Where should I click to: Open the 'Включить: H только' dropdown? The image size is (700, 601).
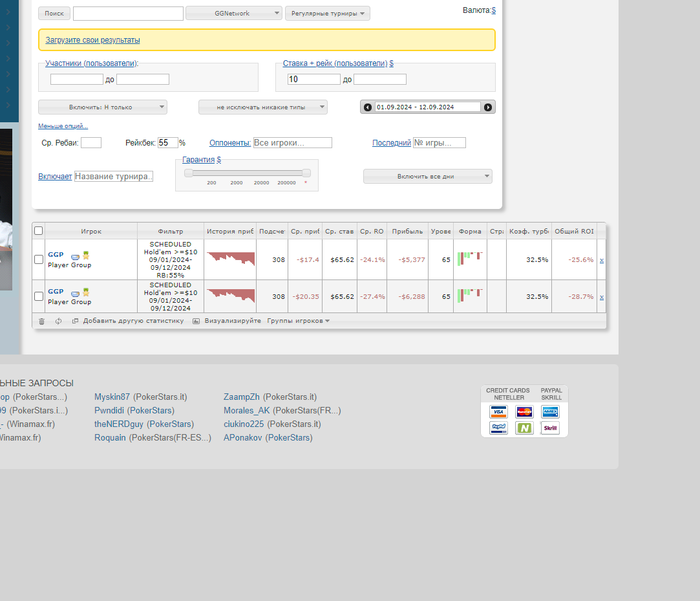click(103, 107)
